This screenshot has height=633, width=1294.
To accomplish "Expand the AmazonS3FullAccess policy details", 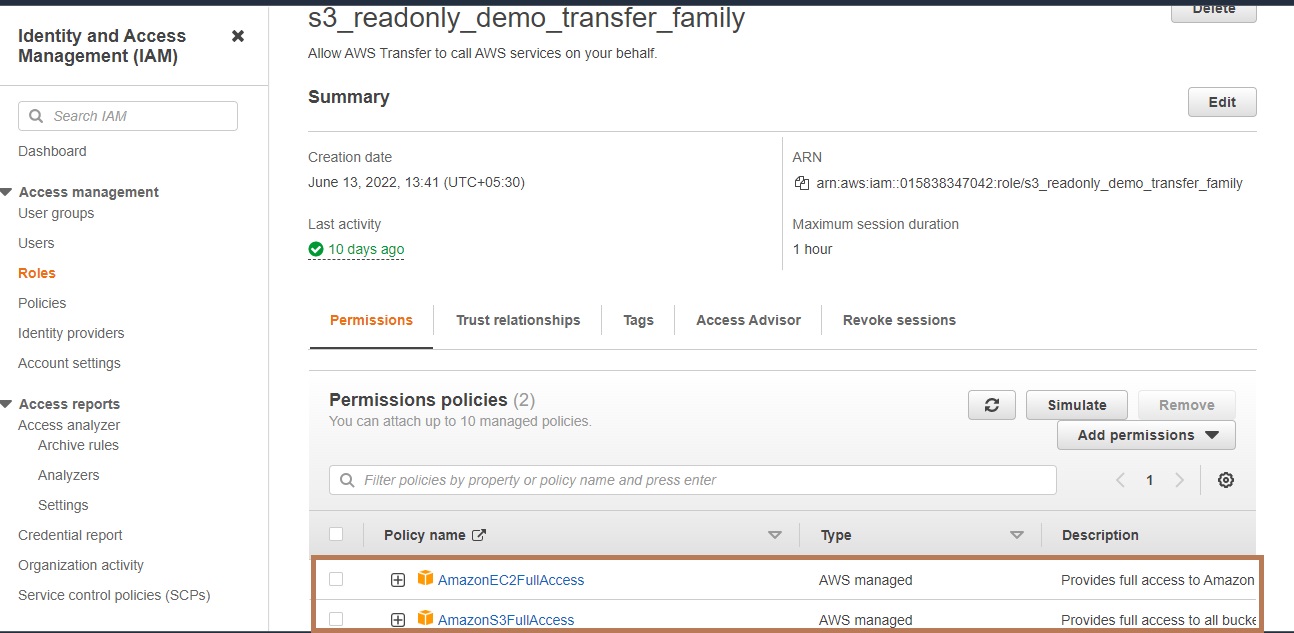I will point(398,620).
